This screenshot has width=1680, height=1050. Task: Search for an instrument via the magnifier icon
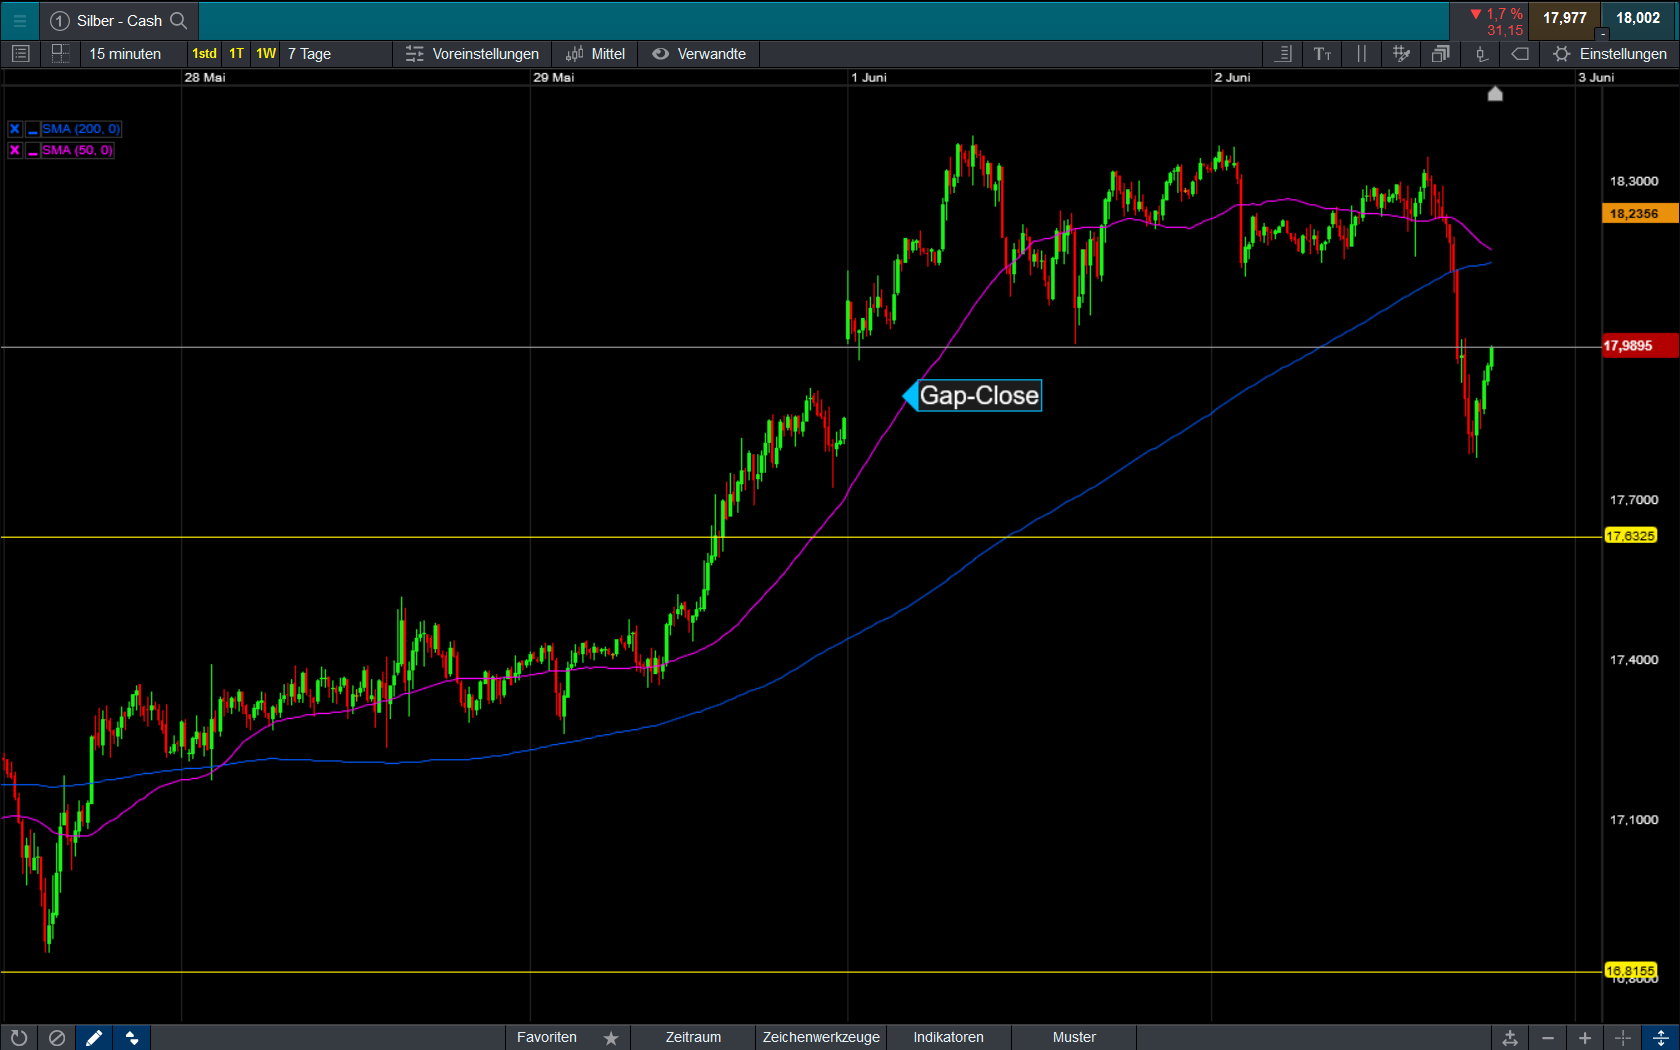[179, 20]
